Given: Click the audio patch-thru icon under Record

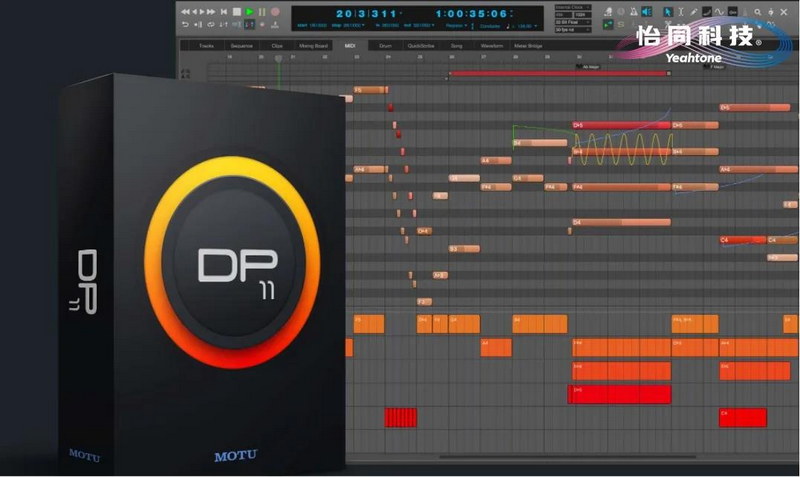Looking at the screenshot, I should tap(275, 25).
